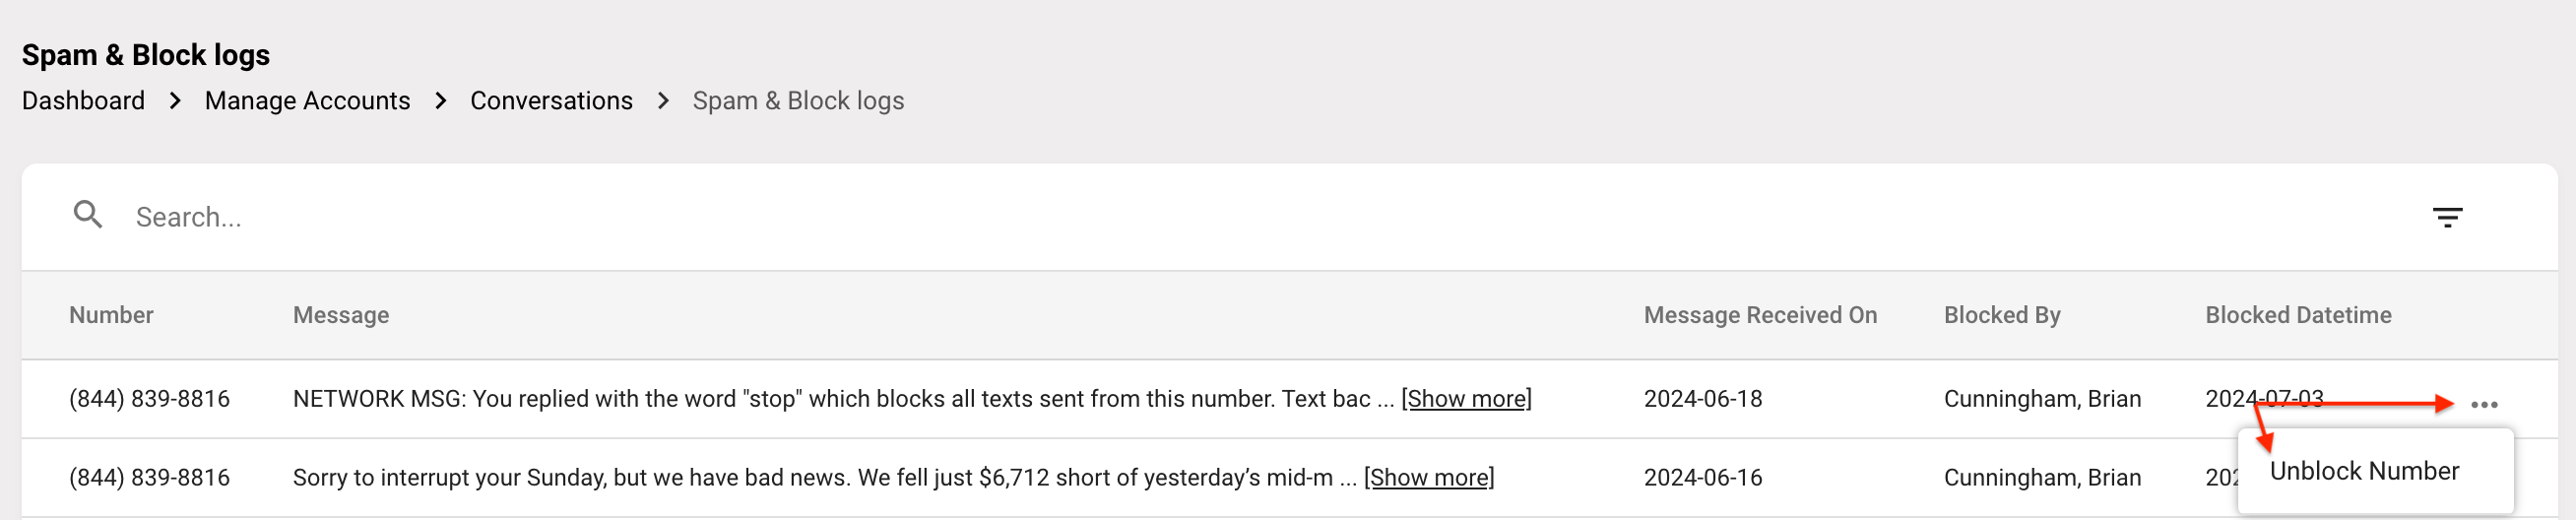Click the 2024-06-16 received date cell
Screen dimensions: 2576x520
(1703, 478)
